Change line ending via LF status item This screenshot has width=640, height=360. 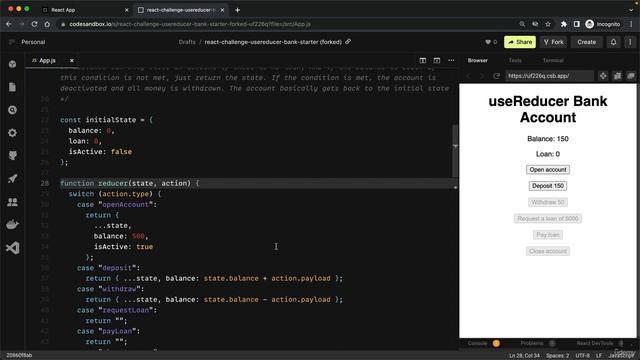click(599, 356)
